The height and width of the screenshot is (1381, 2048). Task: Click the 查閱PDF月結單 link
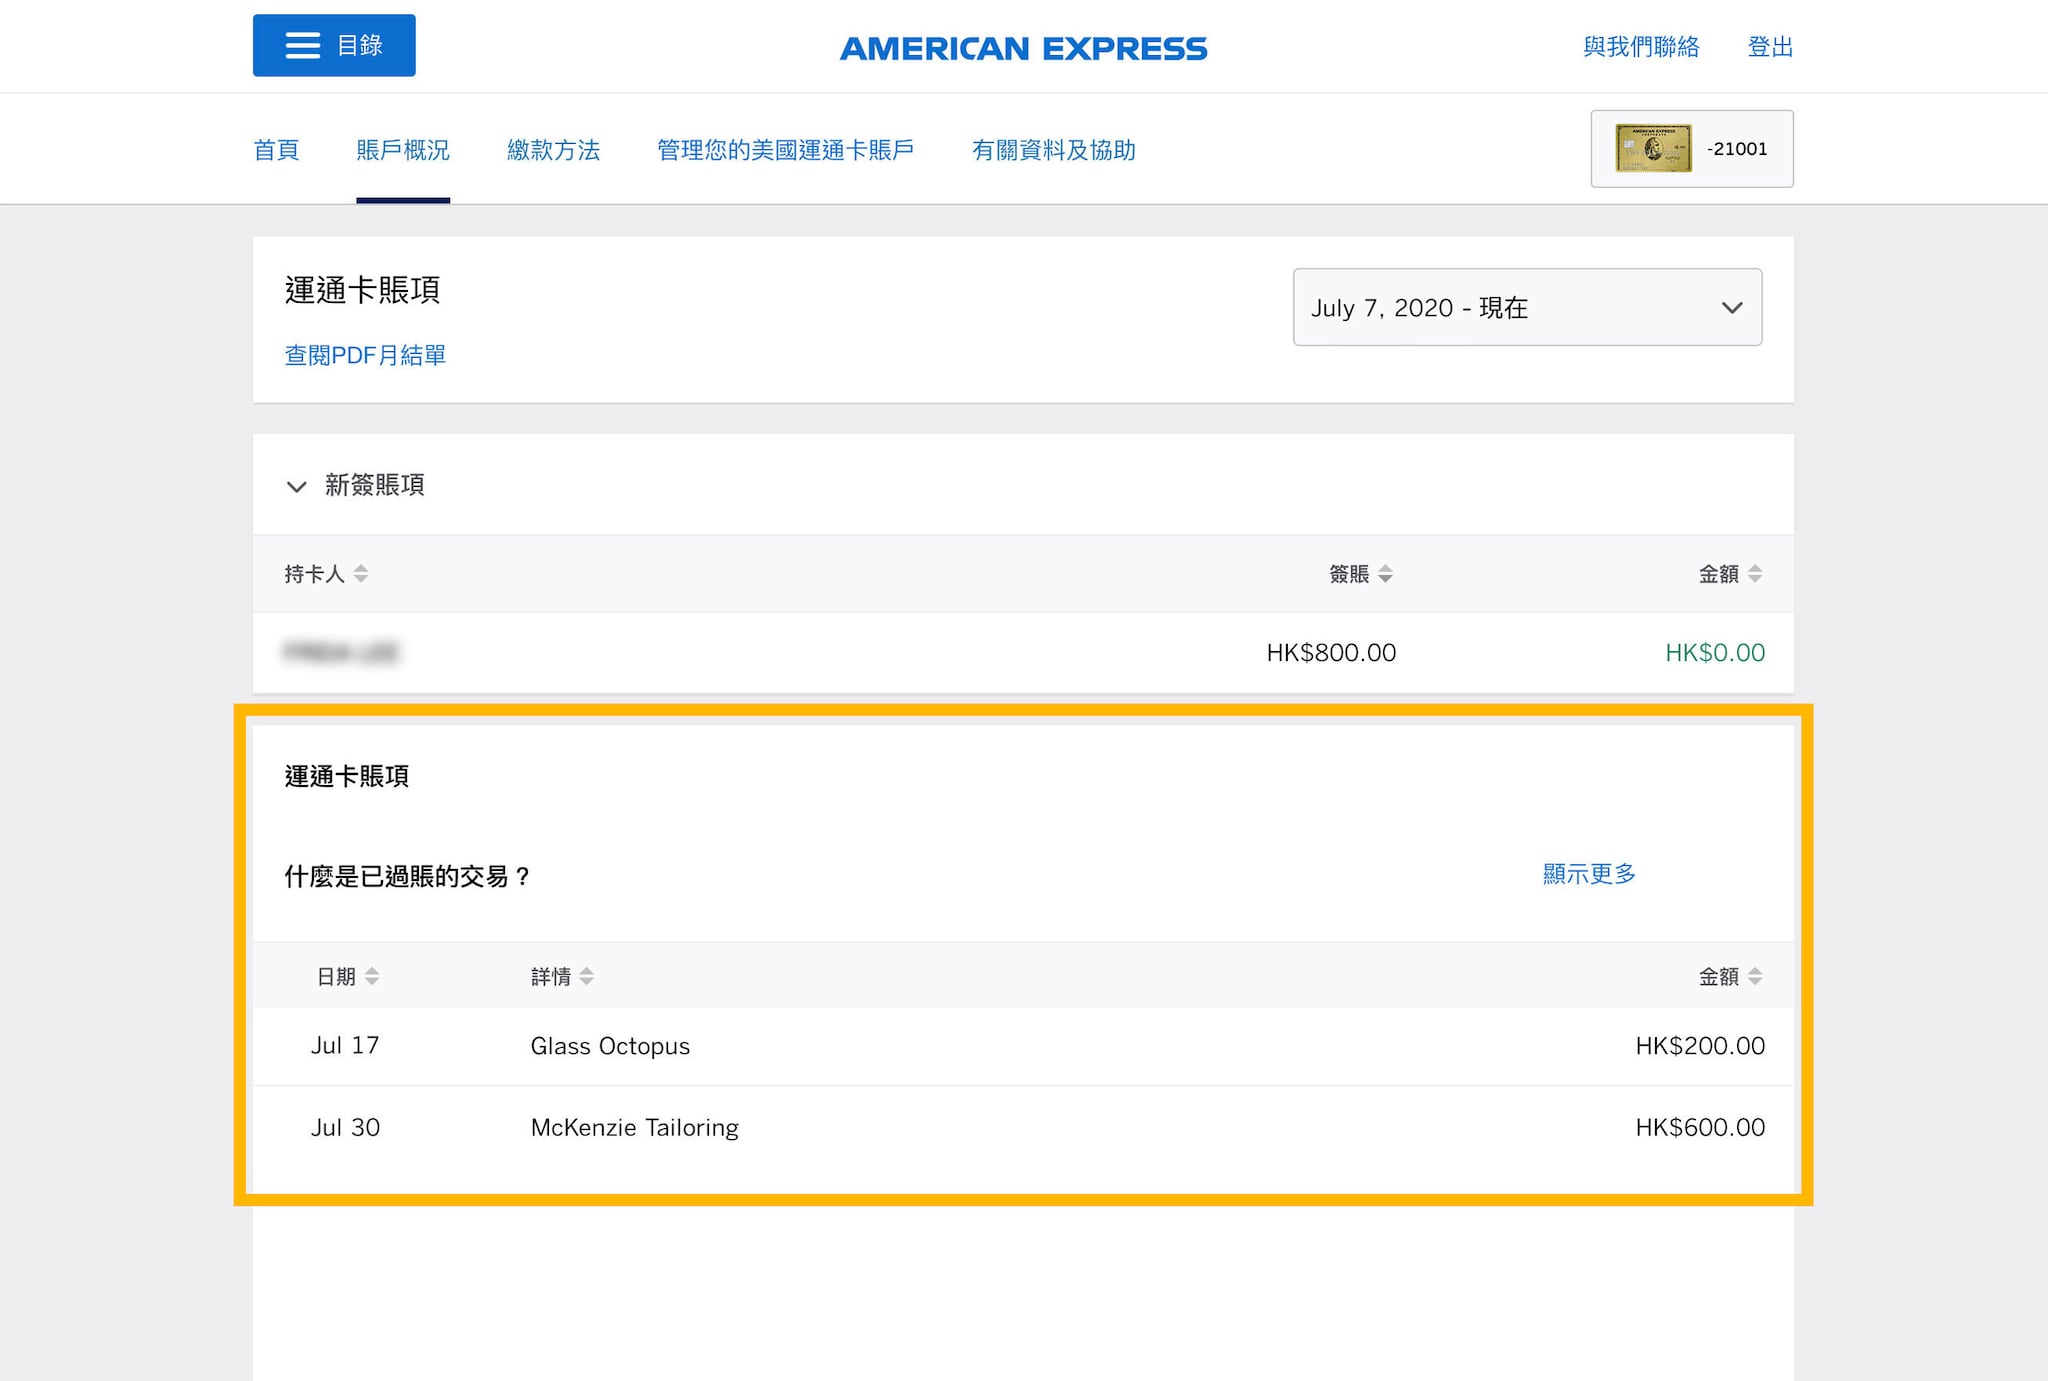pyautogui.click(x=365, y=355)
